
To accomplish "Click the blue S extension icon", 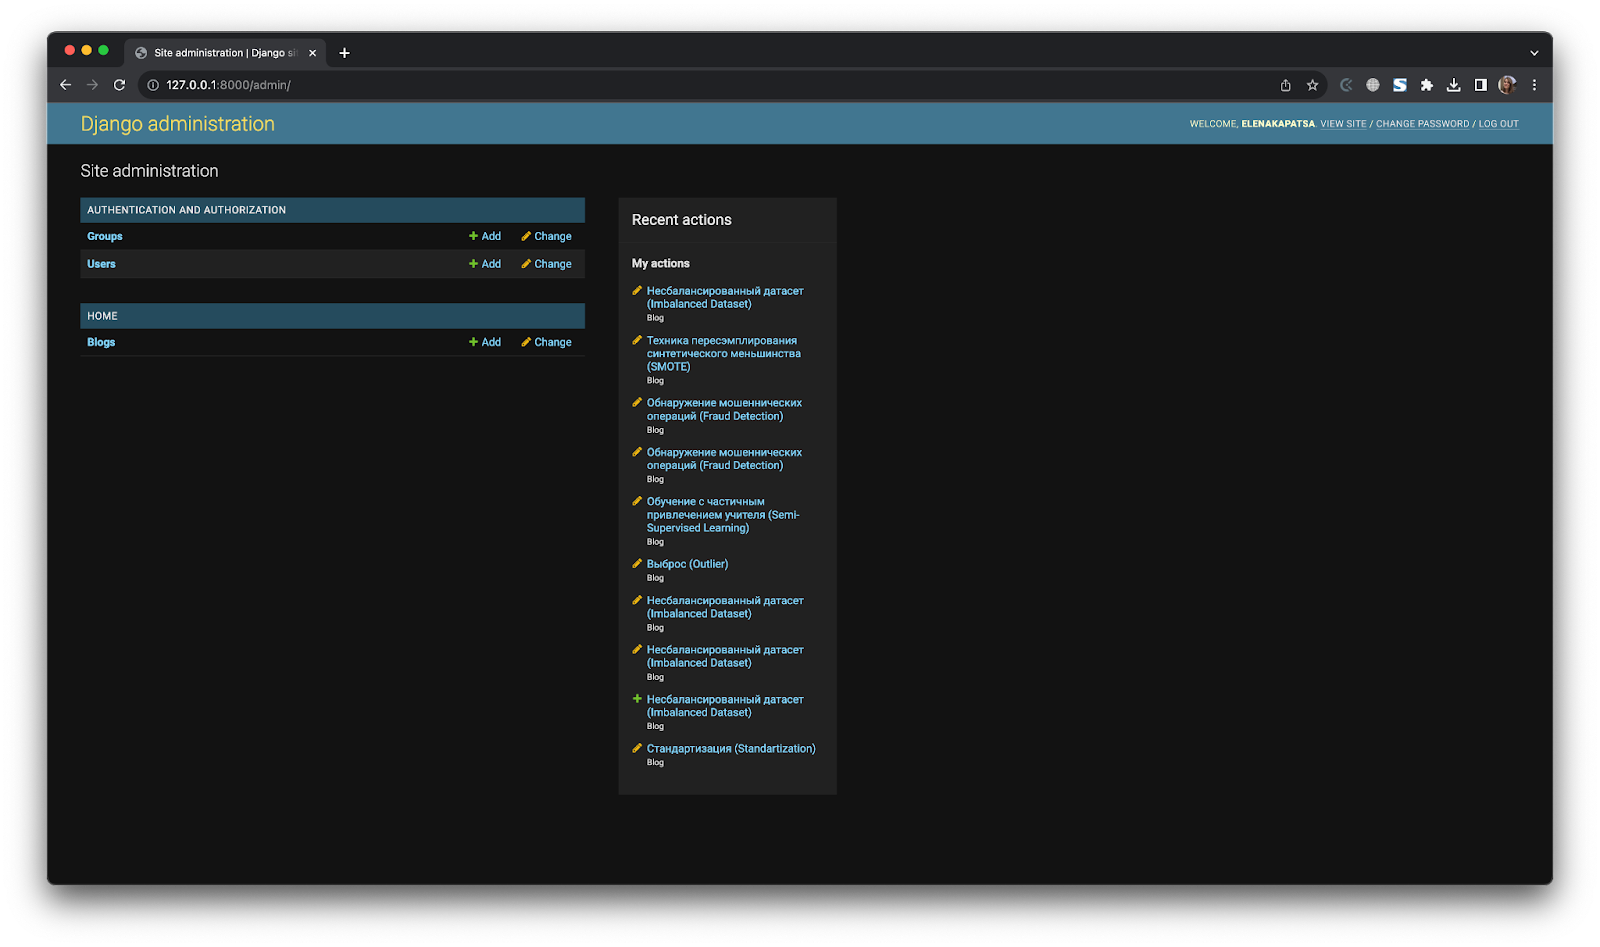I will [x=1400, y=85].
